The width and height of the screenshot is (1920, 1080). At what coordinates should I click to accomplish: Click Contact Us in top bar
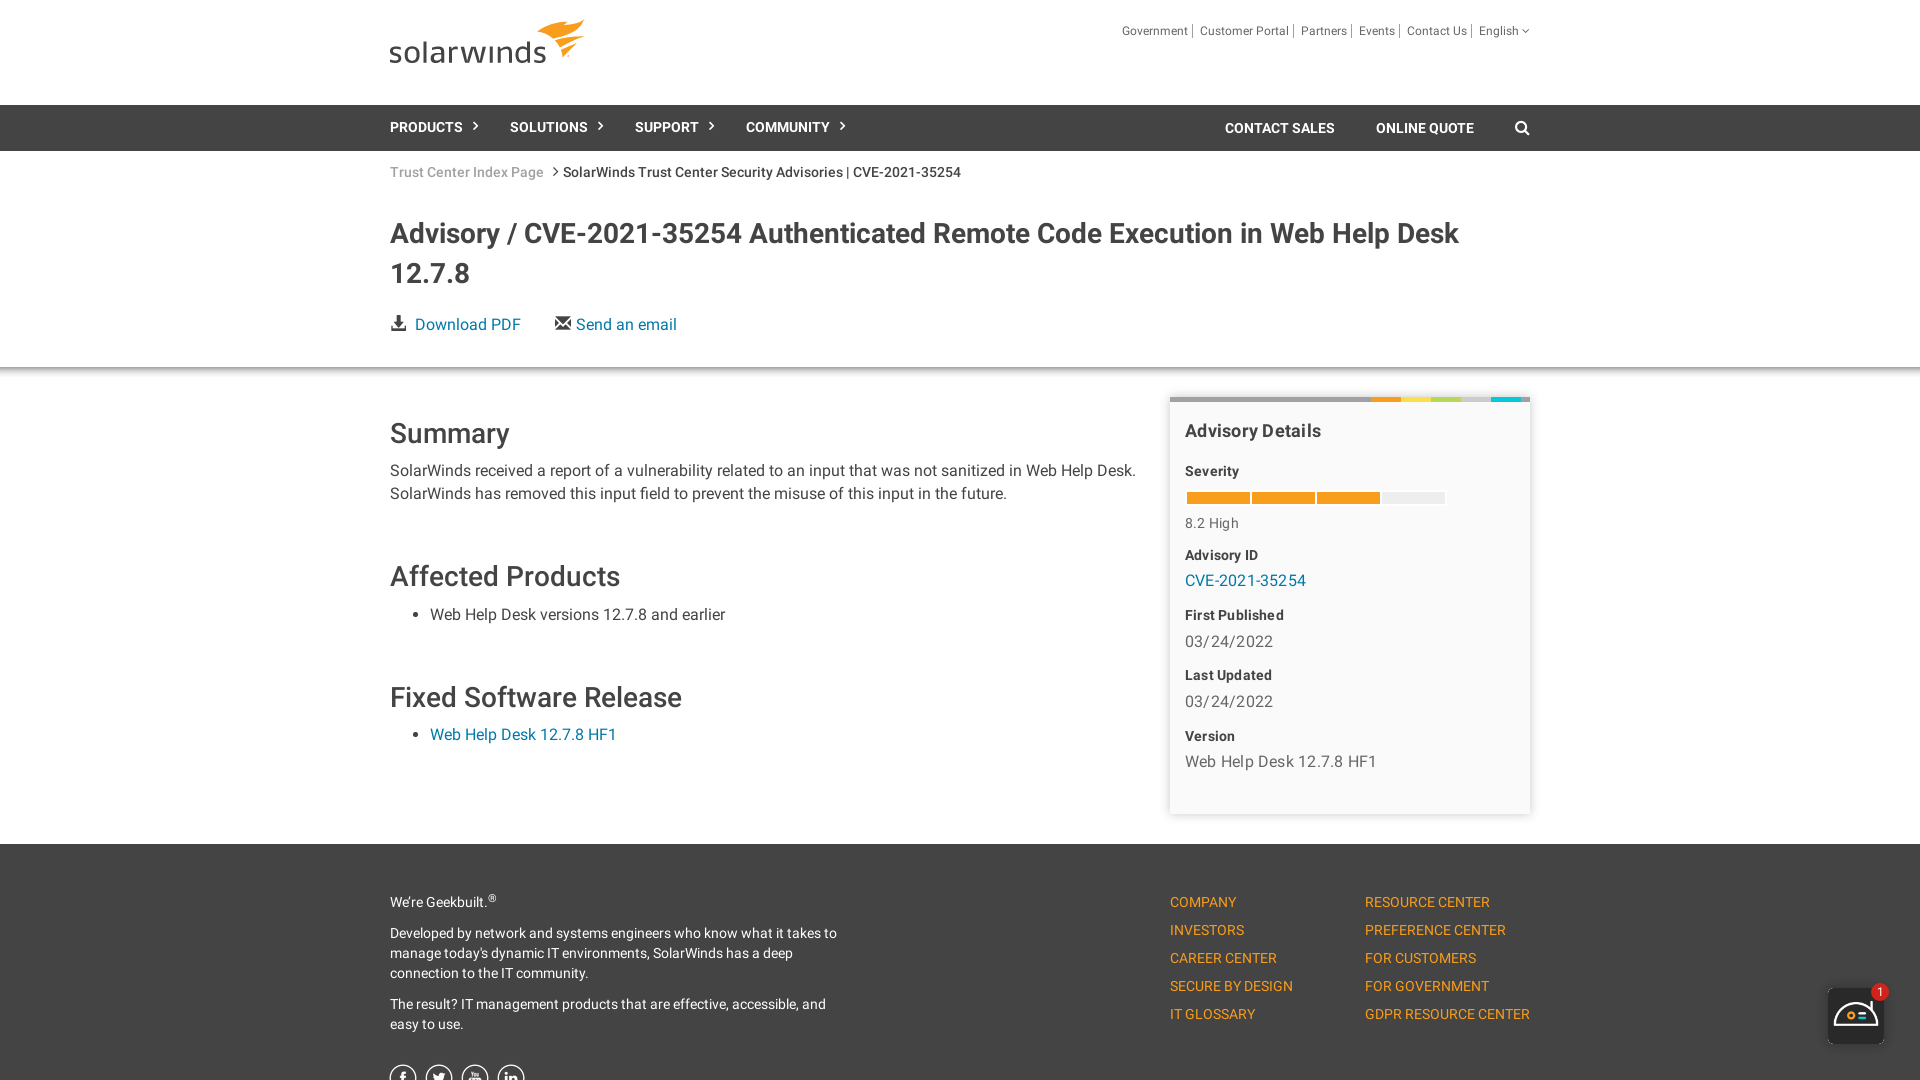1437,31
